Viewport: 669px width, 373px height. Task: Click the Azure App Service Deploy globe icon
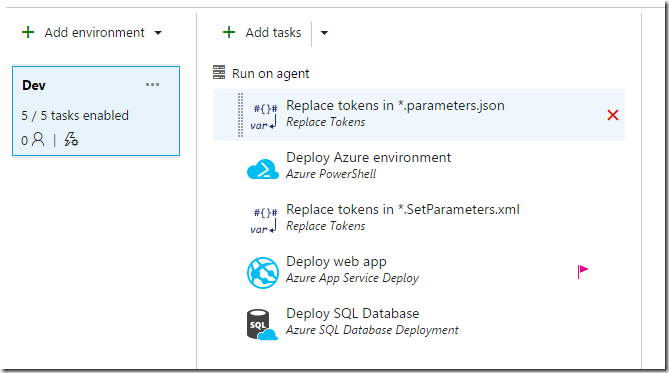pyautogui.click(x=263, y=273)
